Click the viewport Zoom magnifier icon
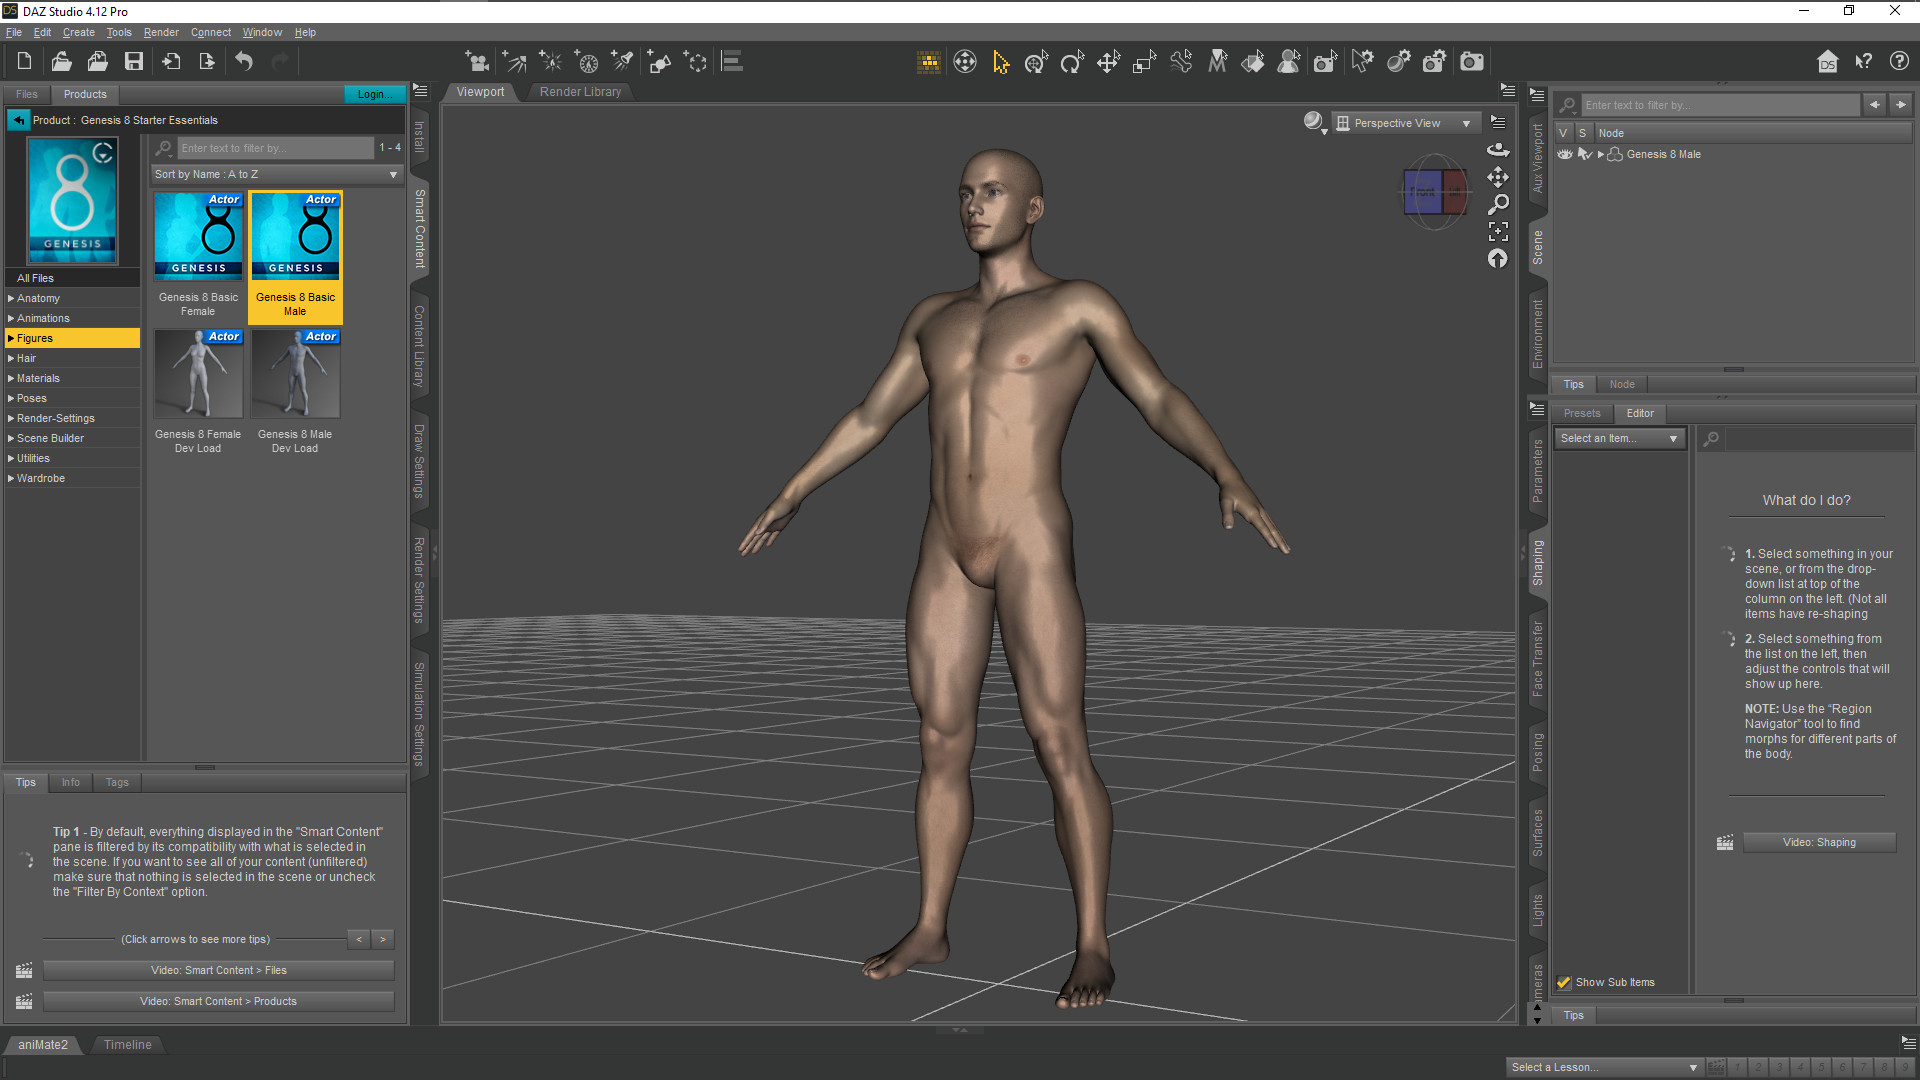 (1497, 204)
